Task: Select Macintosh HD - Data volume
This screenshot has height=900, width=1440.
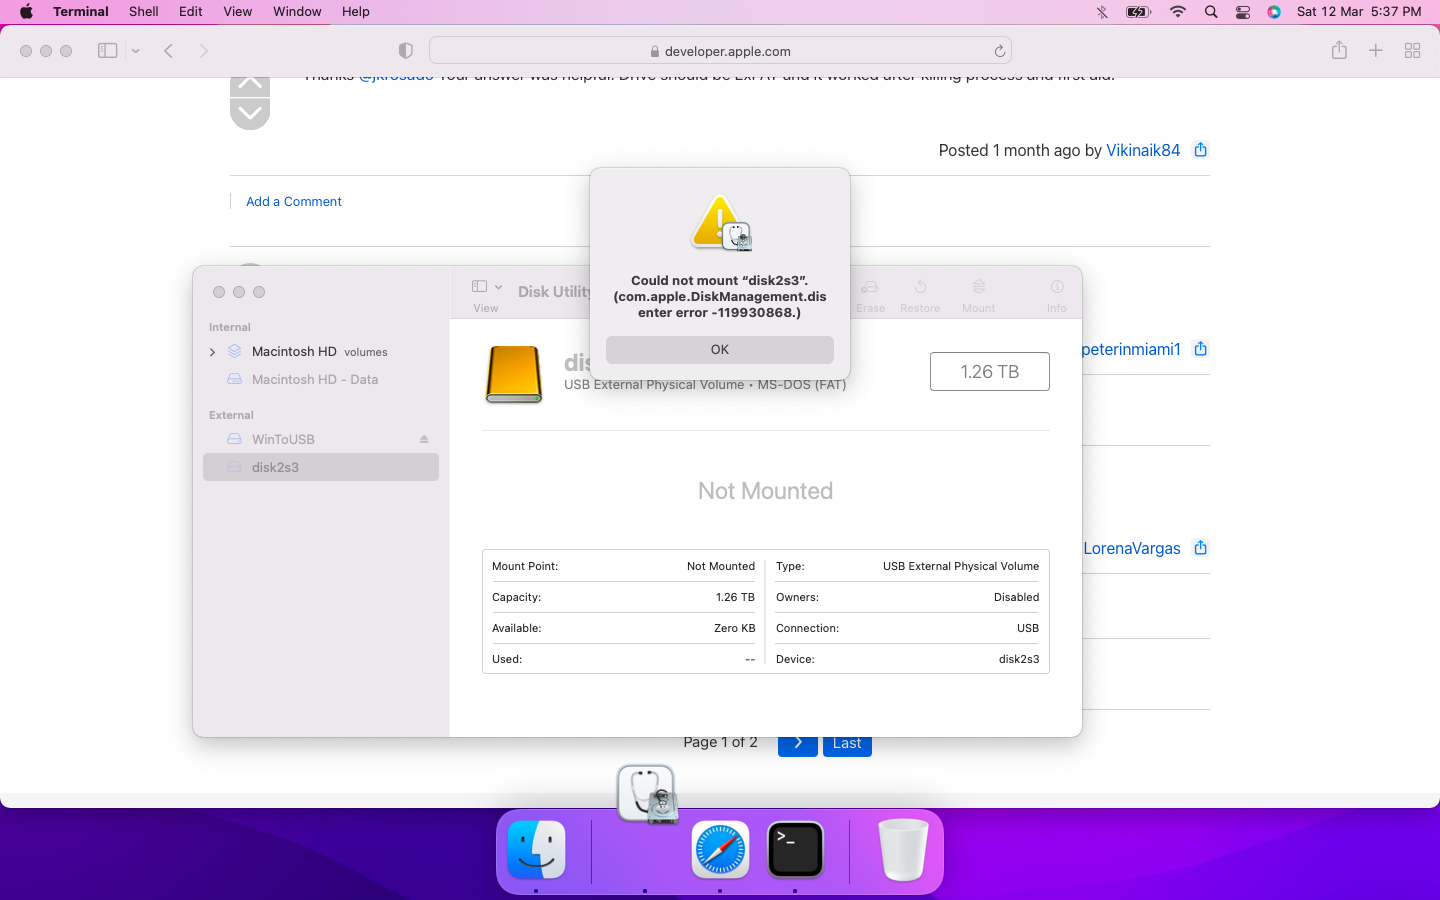Action: click(314, 380)
